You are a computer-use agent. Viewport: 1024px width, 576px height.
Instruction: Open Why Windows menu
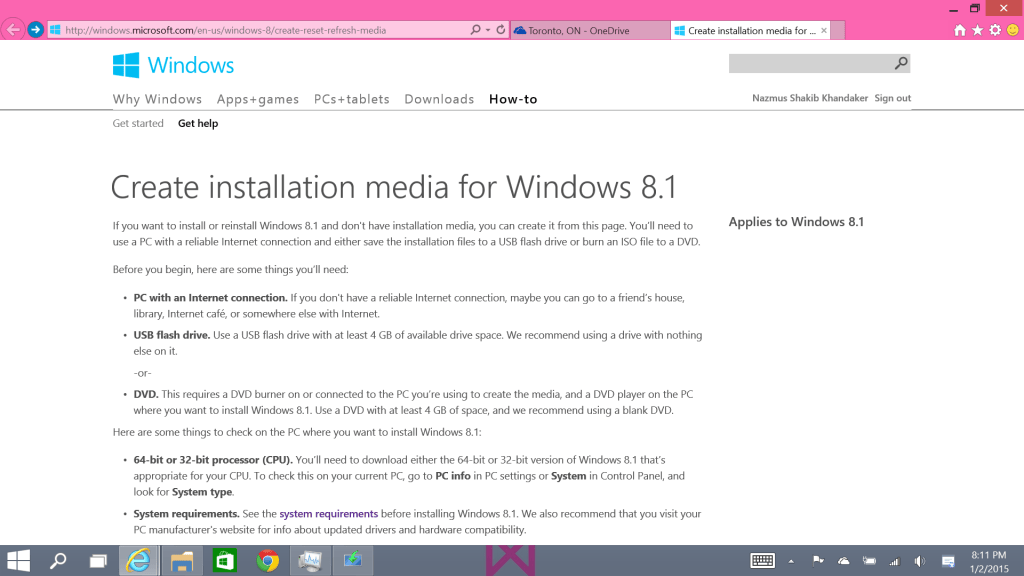(x=157, y=99)
